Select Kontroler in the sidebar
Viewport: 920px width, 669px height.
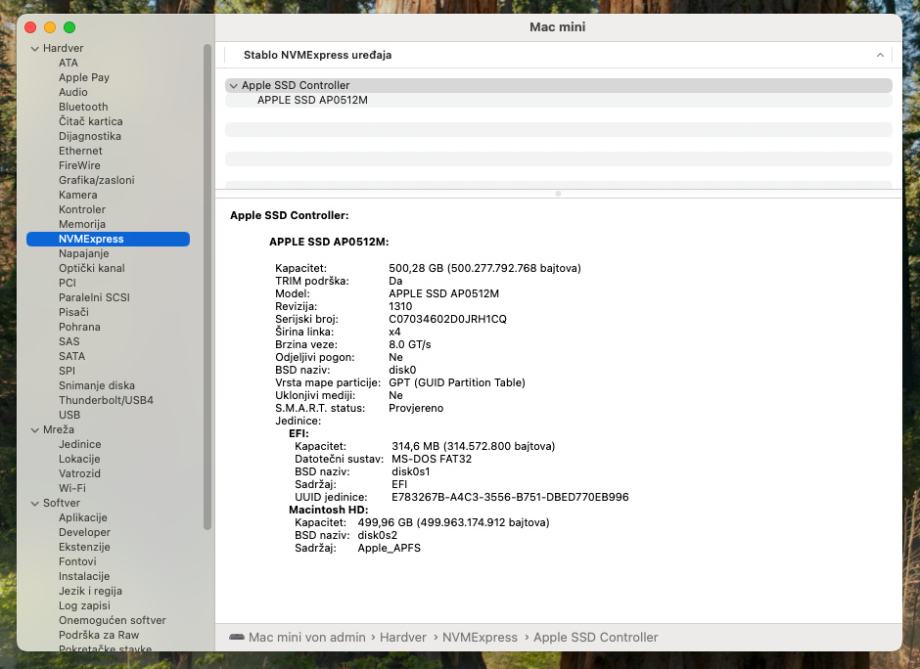pyautogui.click(x=82, y=210)
